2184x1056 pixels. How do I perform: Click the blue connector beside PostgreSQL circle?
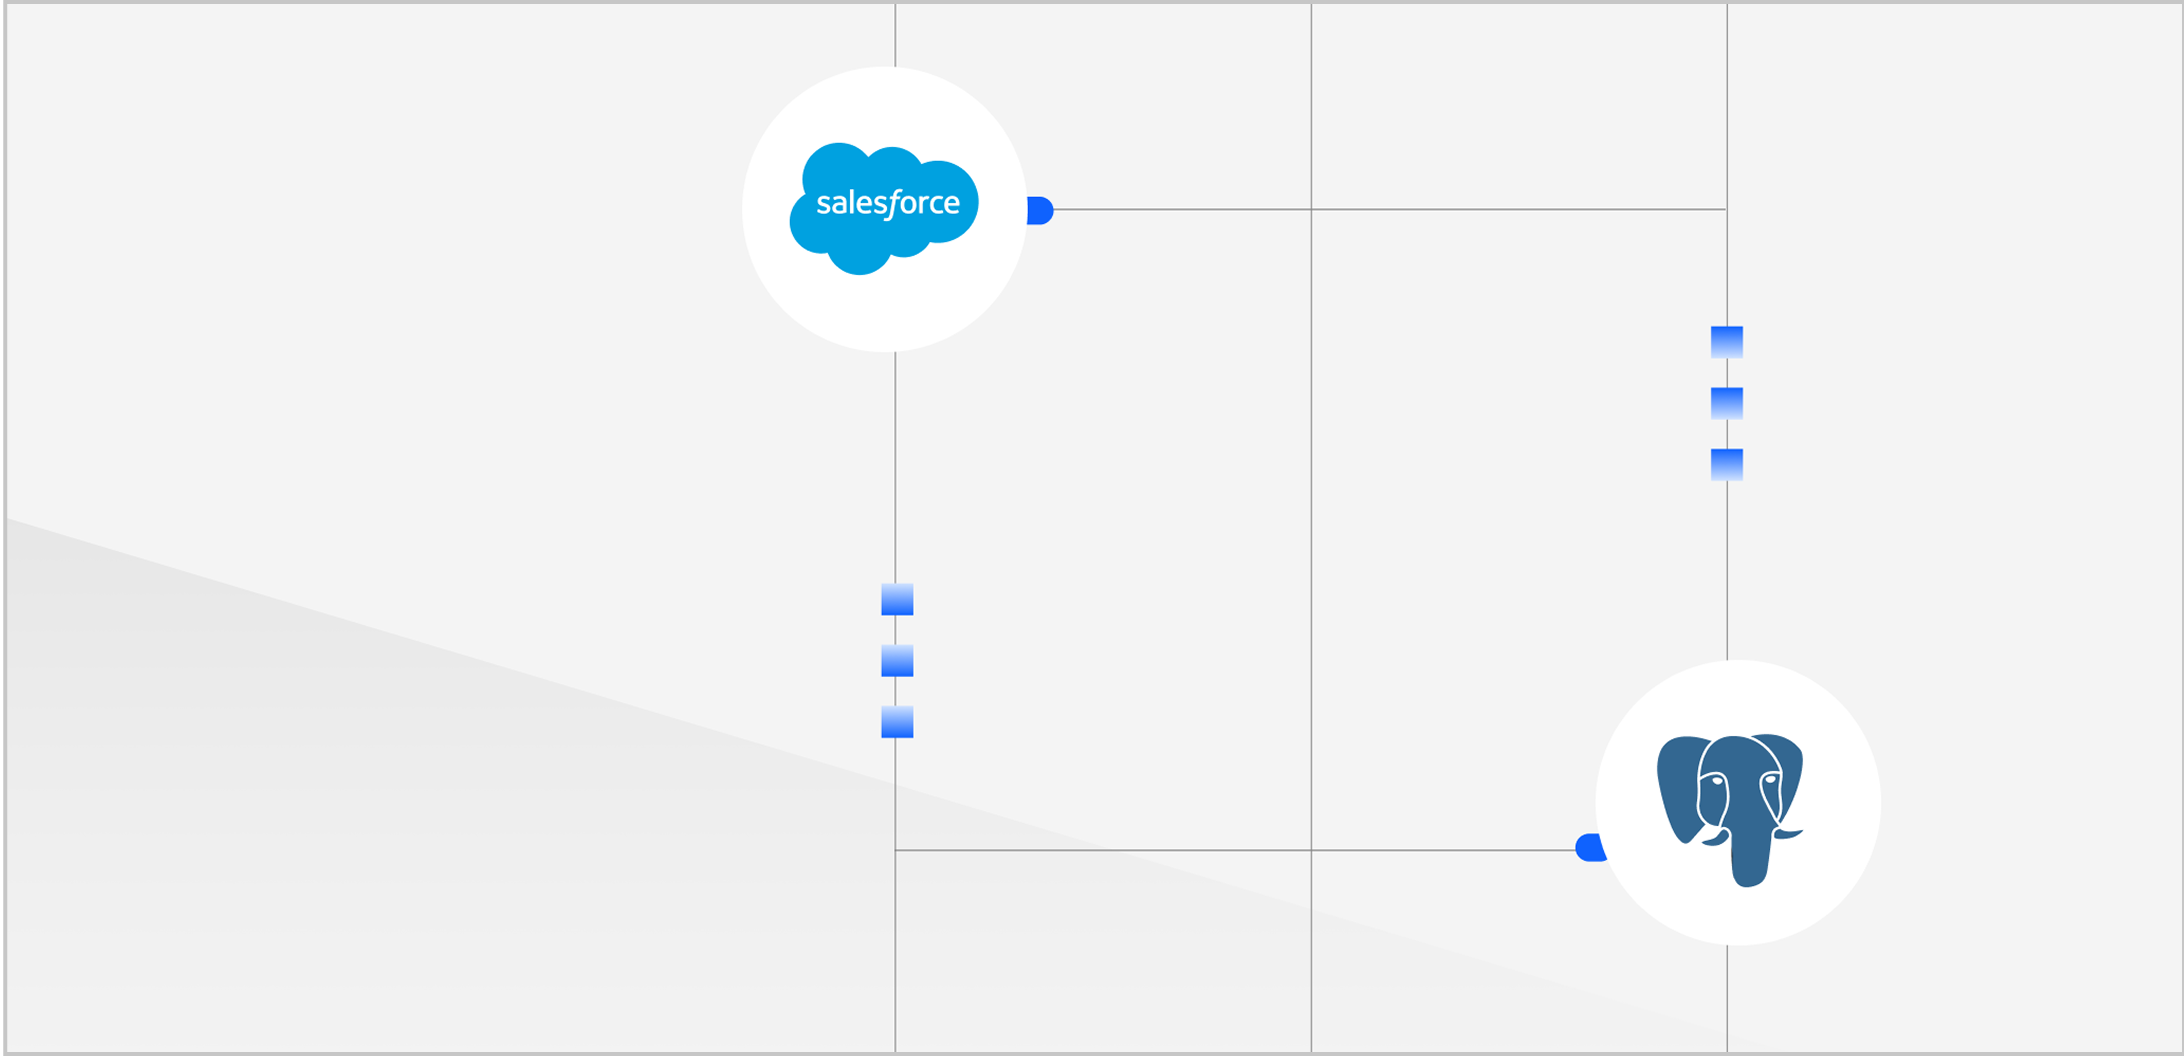(1590, 847)
